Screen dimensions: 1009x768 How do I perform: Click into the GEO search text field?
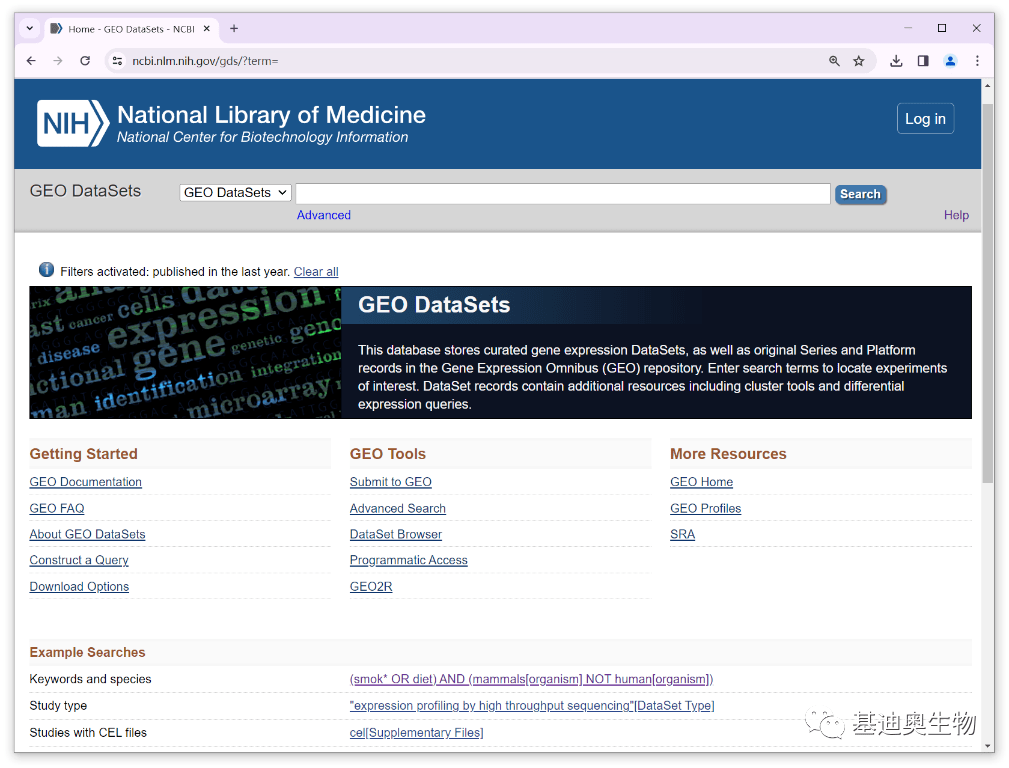pyautogui.click(x=562, y=193)
